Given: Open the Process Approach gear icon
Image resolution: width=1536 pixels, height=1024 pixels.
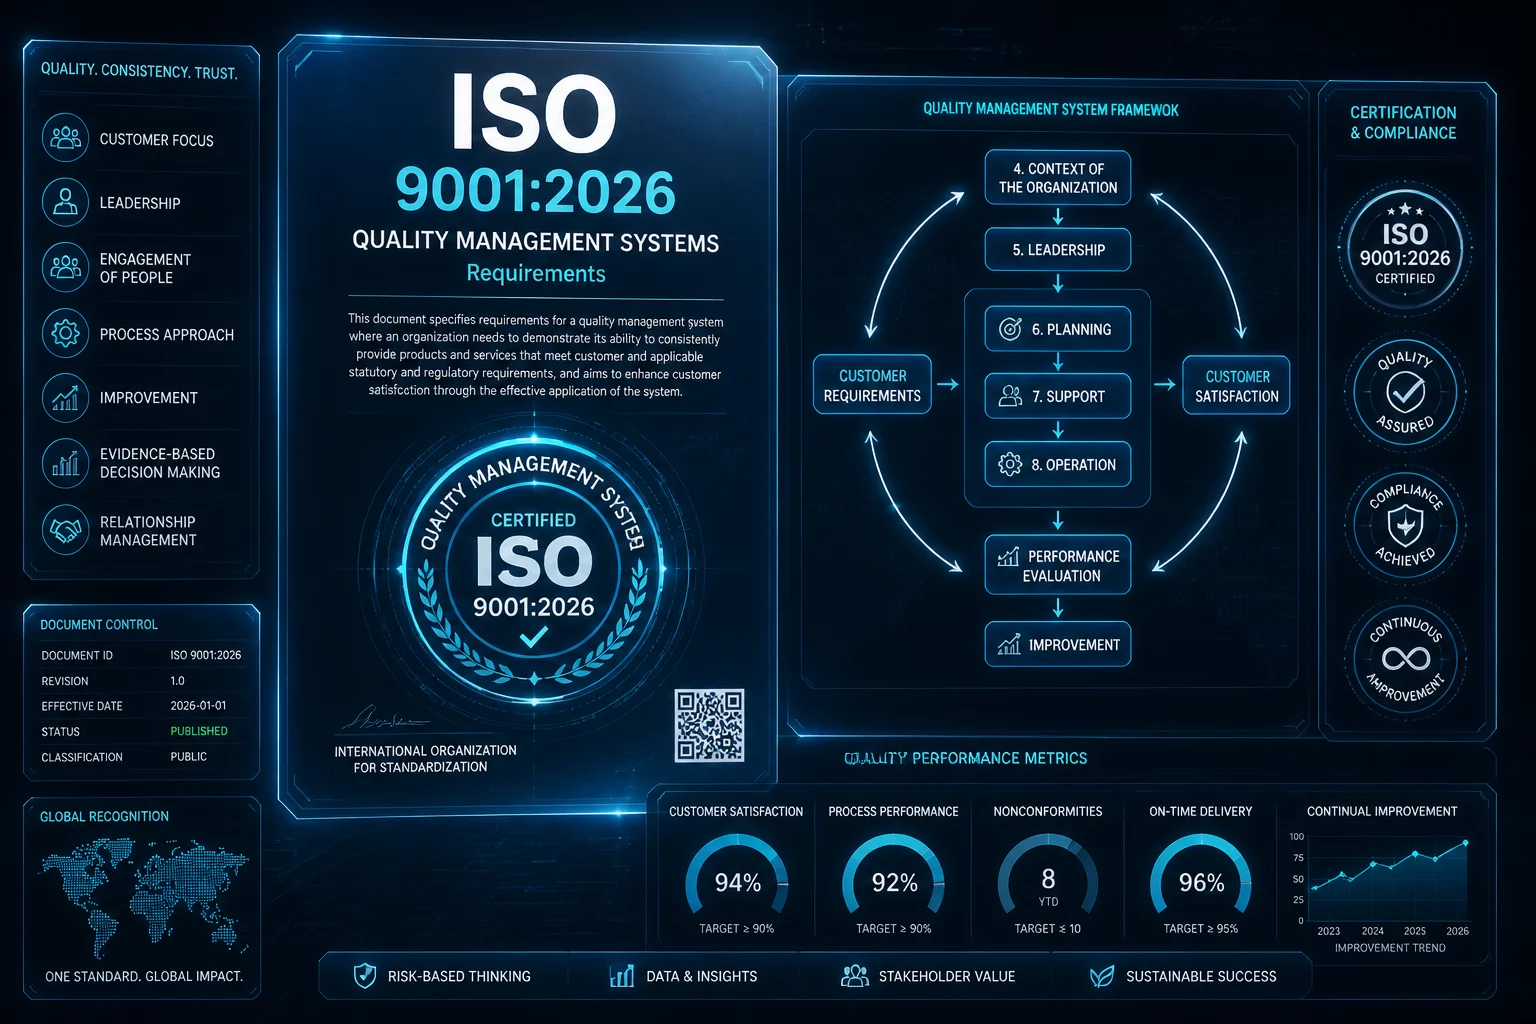Looking at the screenshot, I should (x=65, y=333).
